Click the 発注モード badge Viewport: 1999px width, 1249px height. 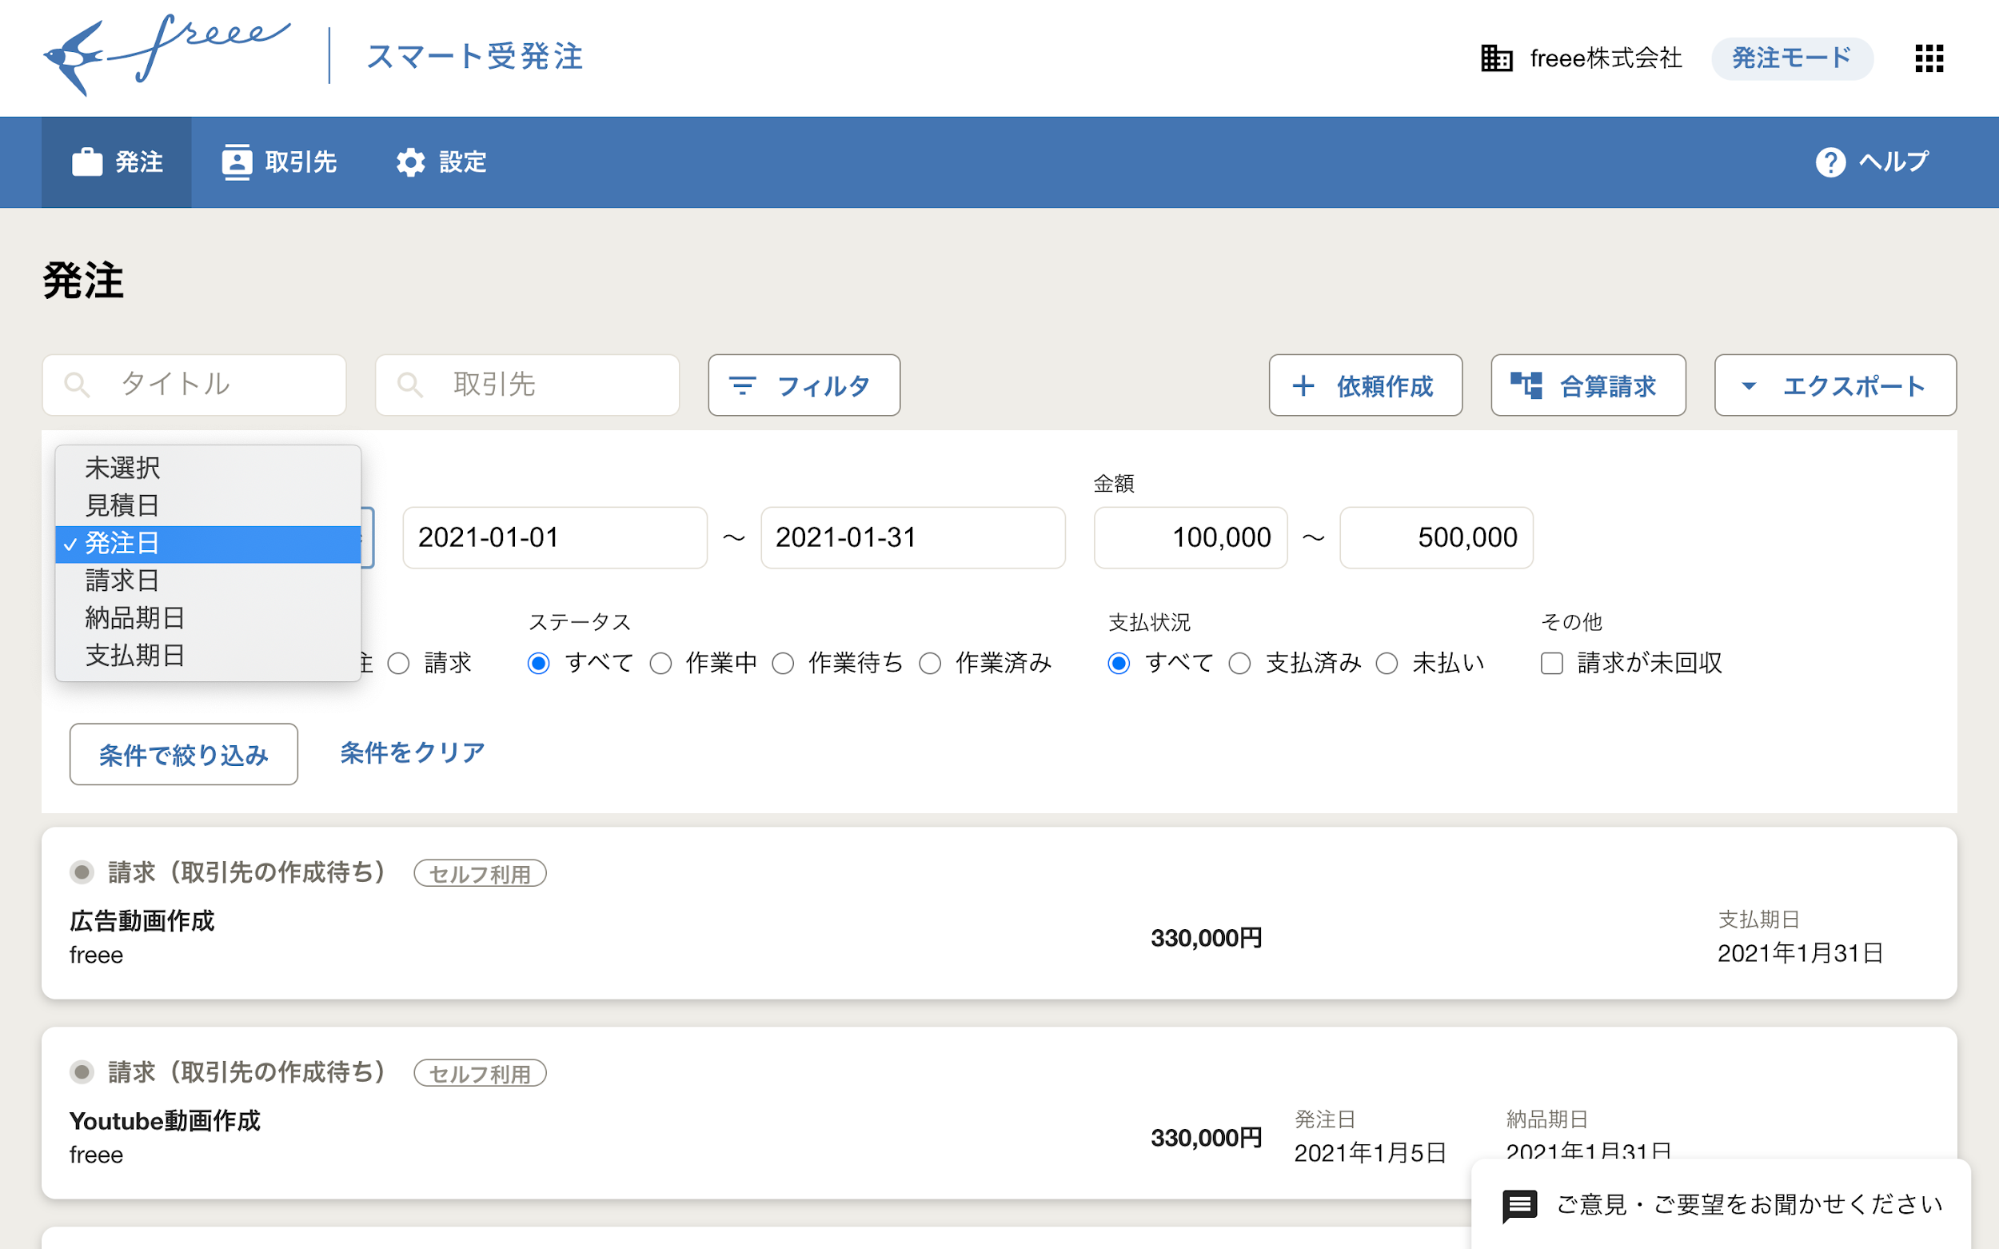tap(1791, 58)
